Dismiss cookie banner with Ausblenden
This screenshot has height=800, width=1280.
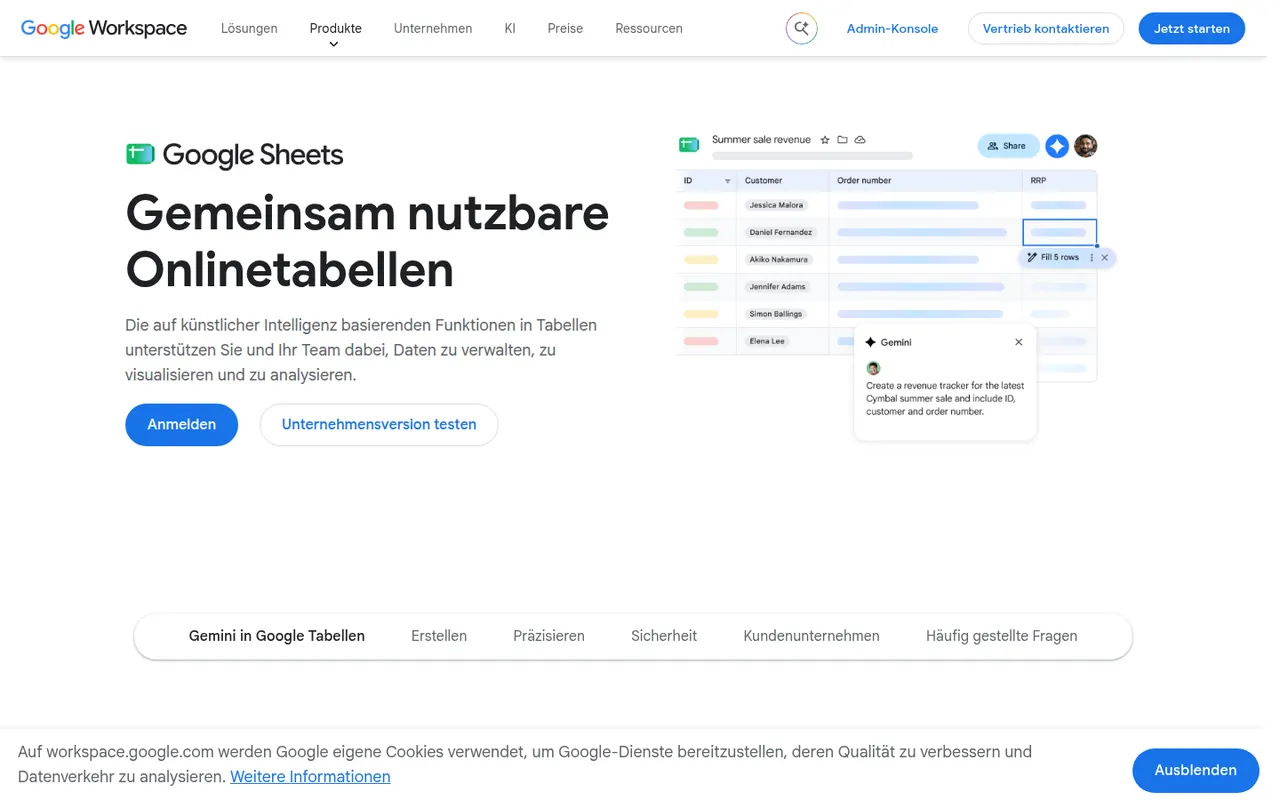coord(1196,770)
